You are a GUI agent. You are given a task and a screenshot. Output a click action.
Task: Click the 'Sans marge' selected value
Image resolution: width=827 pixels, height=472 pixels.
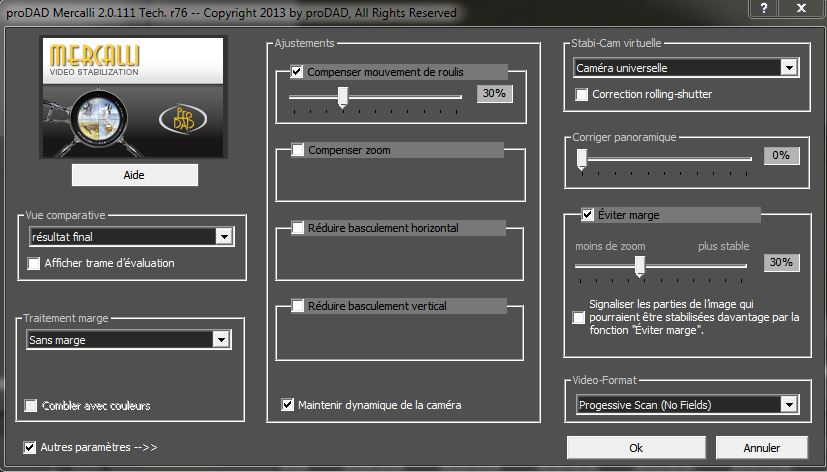[57, 340]
